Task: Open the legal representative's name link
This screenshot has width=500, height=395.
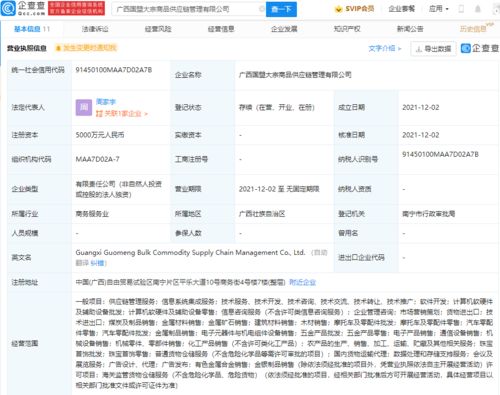Action: pos(106,102)
